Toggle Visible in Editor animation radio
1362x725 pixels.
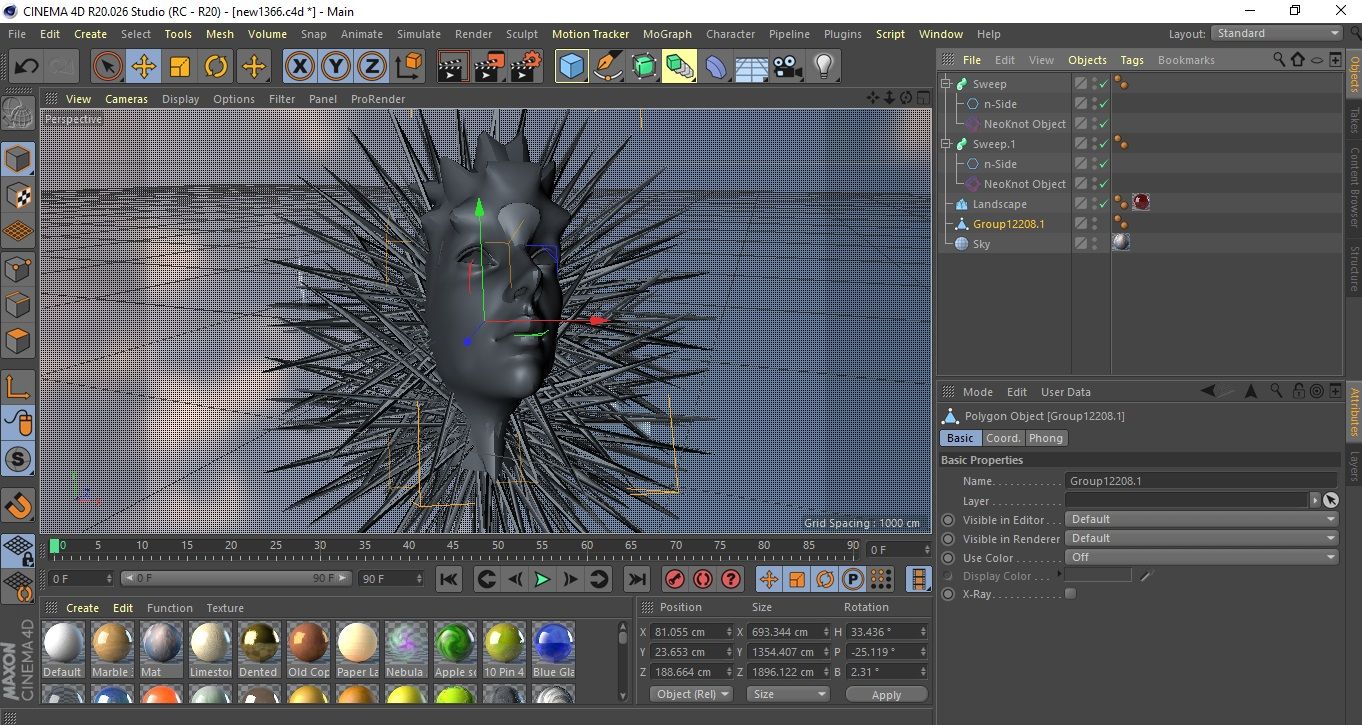pyautogui.click(x=948, y=520)
